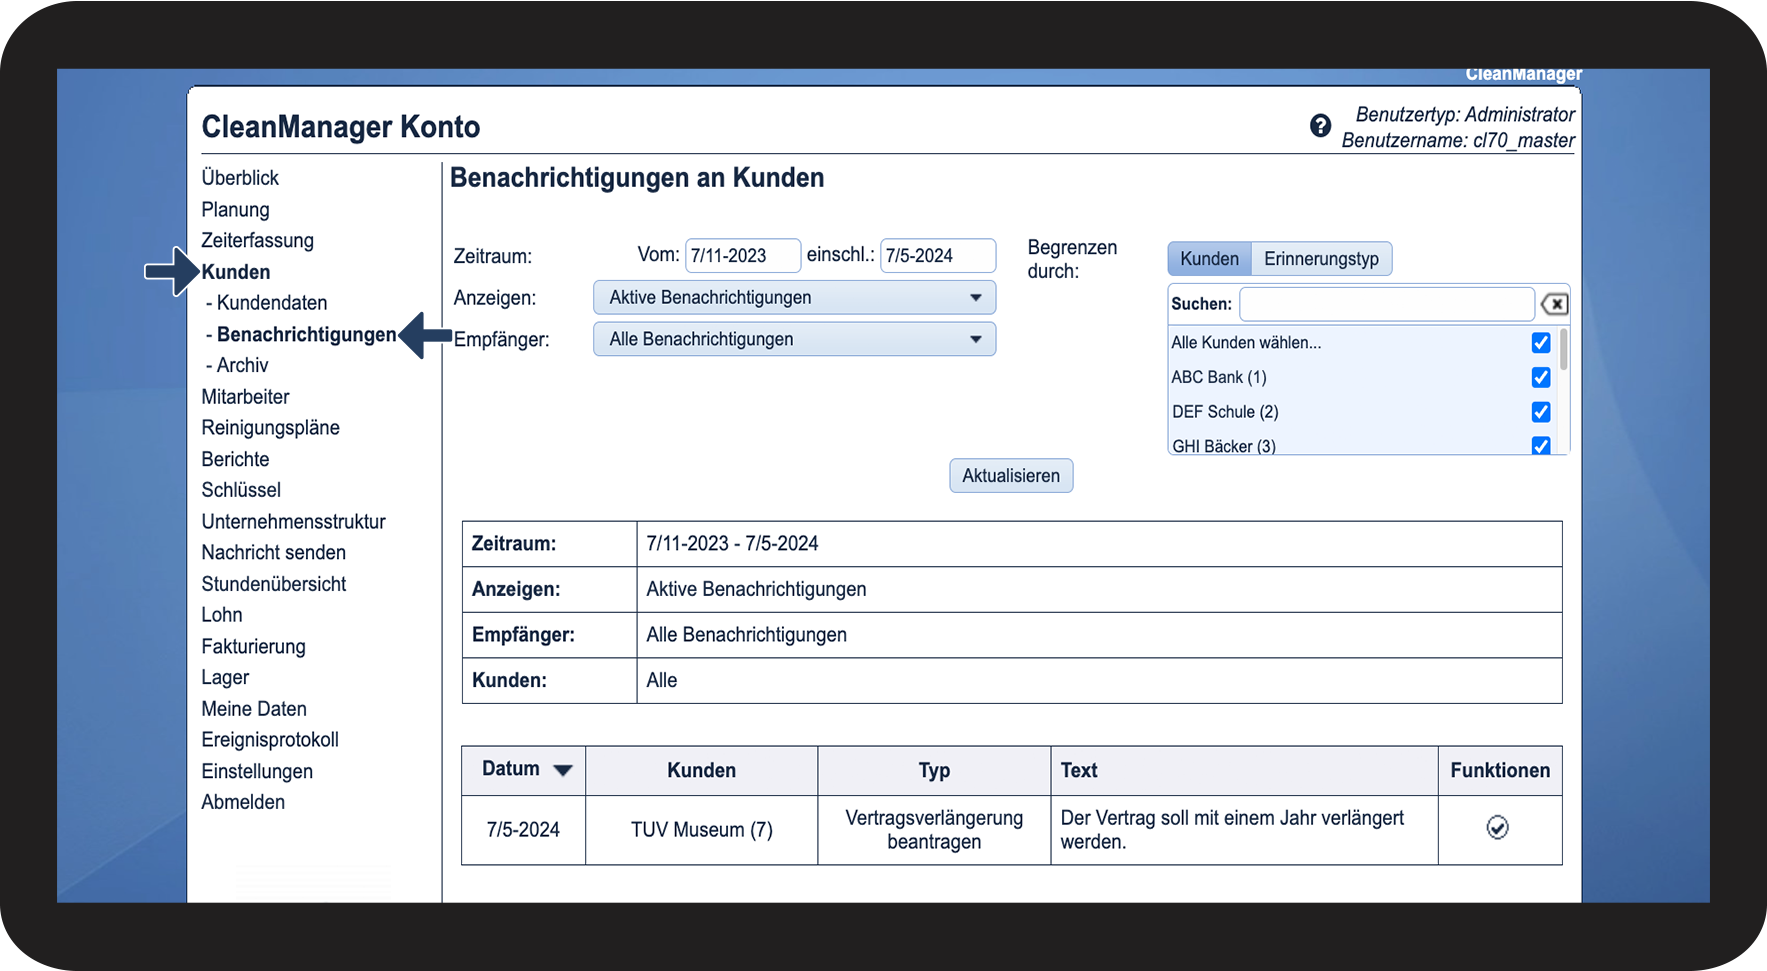Image resolution: width=1767 pixels, height=971 pixels.
Task: Sort by Datum column arrow
Action: coord(563,770)
